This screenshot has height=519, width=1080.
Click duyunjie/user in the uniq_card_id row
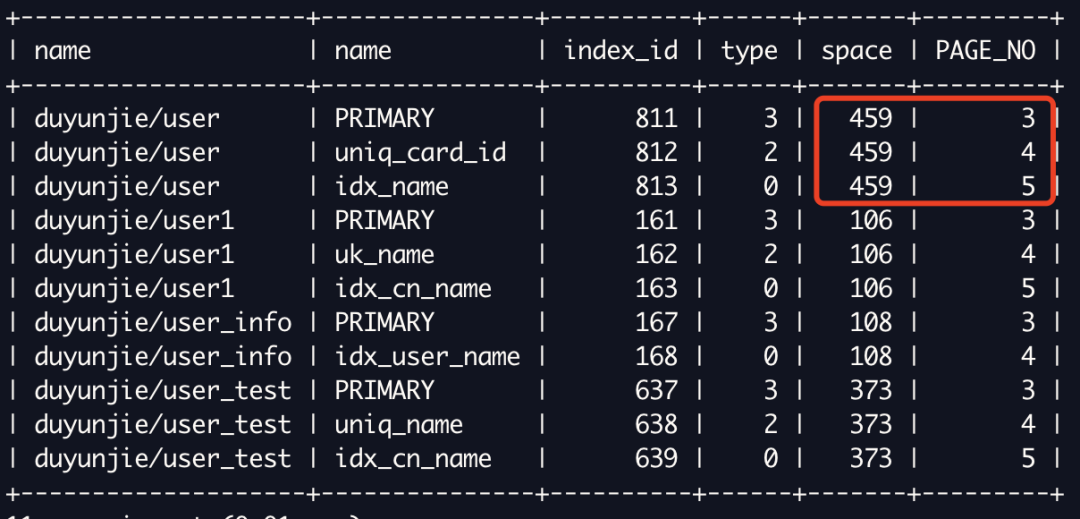127,153
